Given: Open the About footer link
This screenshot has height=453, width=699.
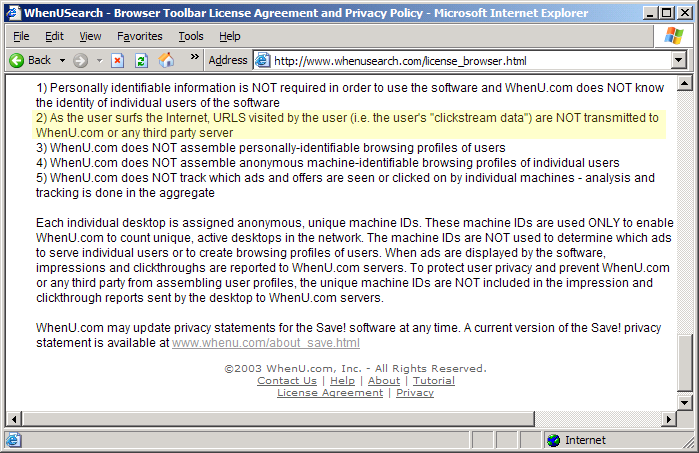Looking at the screenshot, I should pos(384,381).
